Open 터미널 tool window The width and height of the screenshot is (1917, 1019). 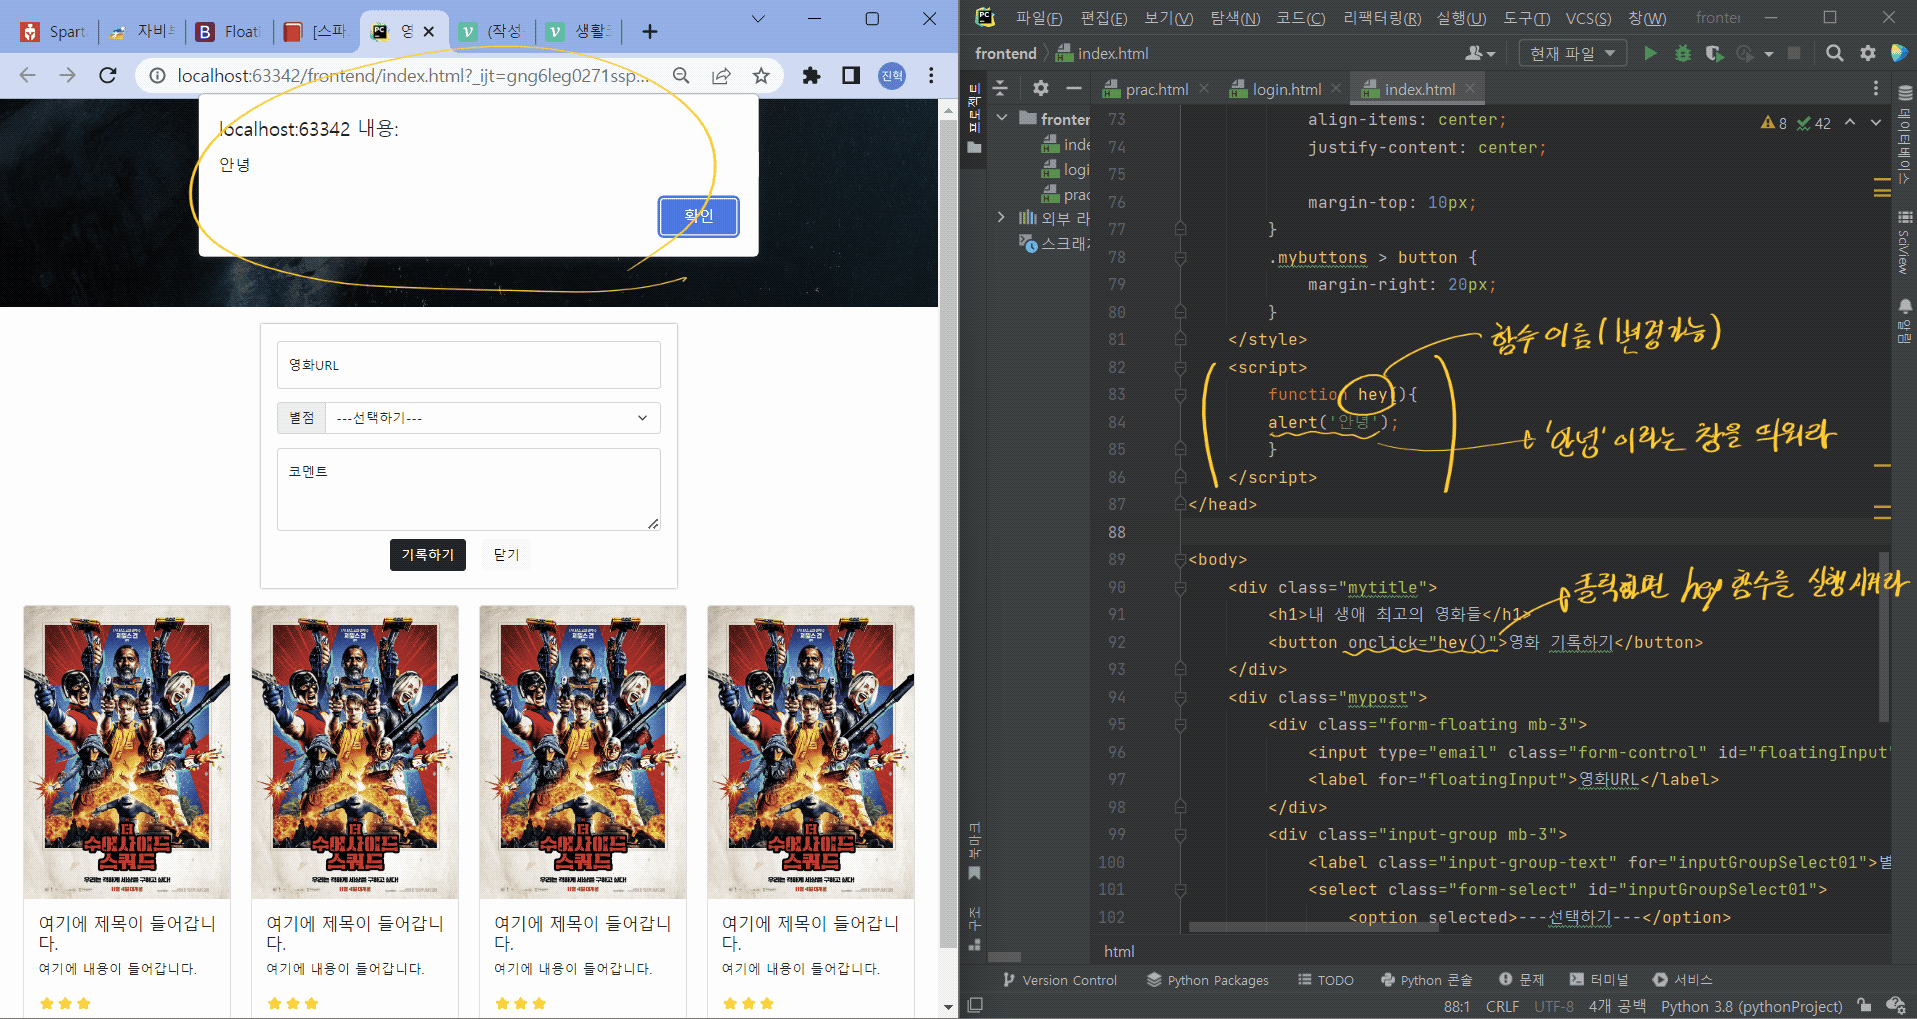coord(1599,980)
